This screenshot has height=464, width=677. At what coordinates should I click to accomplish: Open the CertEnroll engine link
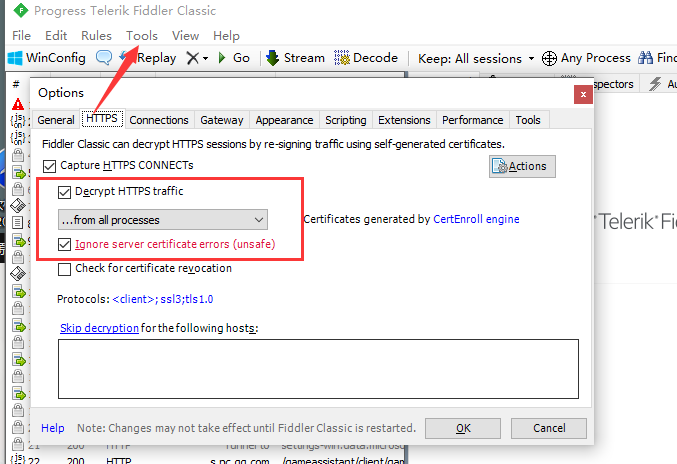(x=476, y=219)
